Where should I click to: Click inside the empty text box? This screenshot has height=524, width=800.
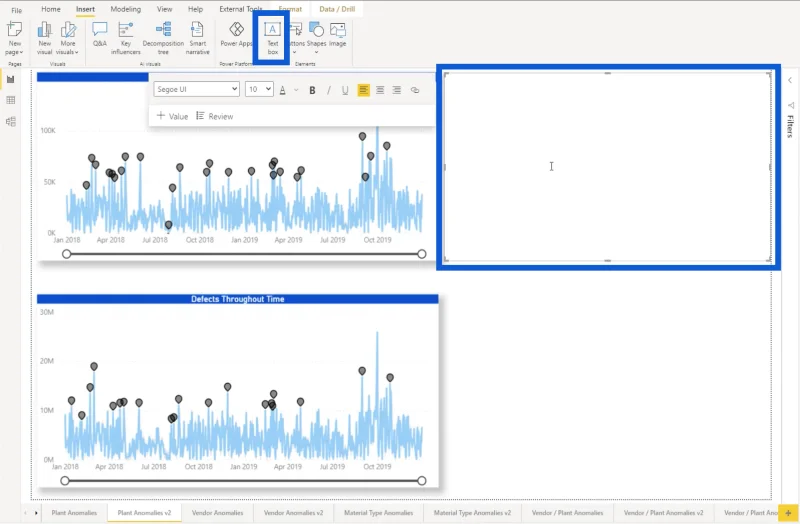(x=607, y=167)
